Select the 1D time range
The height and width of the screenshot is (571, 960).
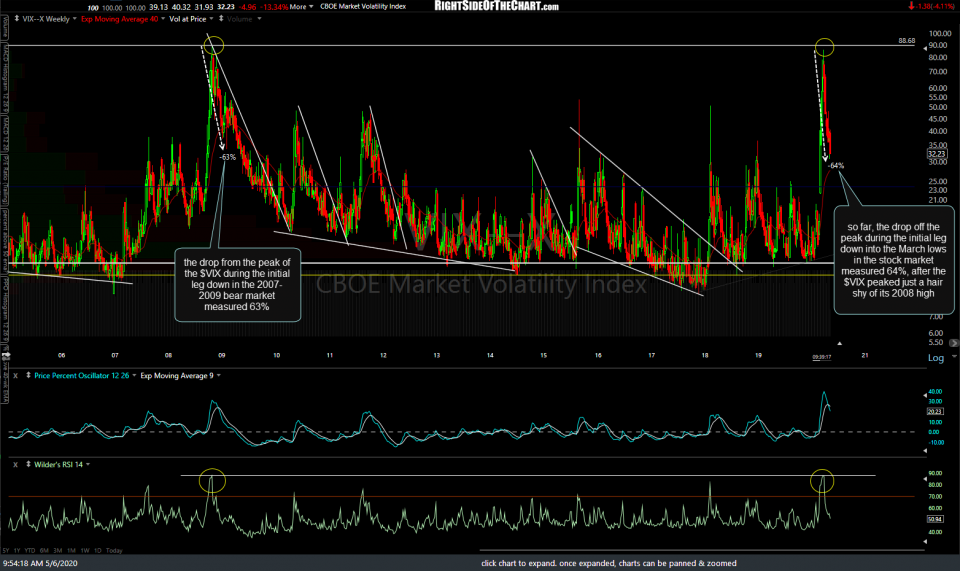(97, 550)
